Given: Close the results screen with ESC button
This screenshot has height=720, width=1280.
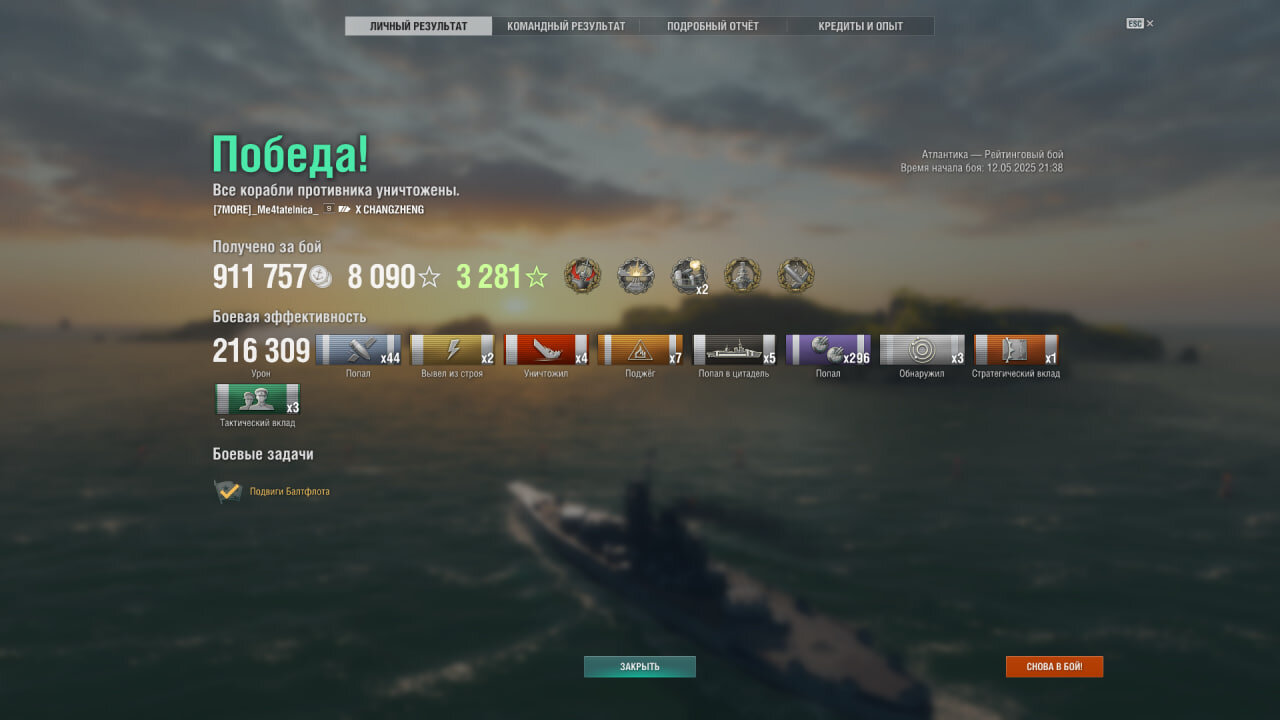Looking at the screenshot, I should tap(1140, 23).
